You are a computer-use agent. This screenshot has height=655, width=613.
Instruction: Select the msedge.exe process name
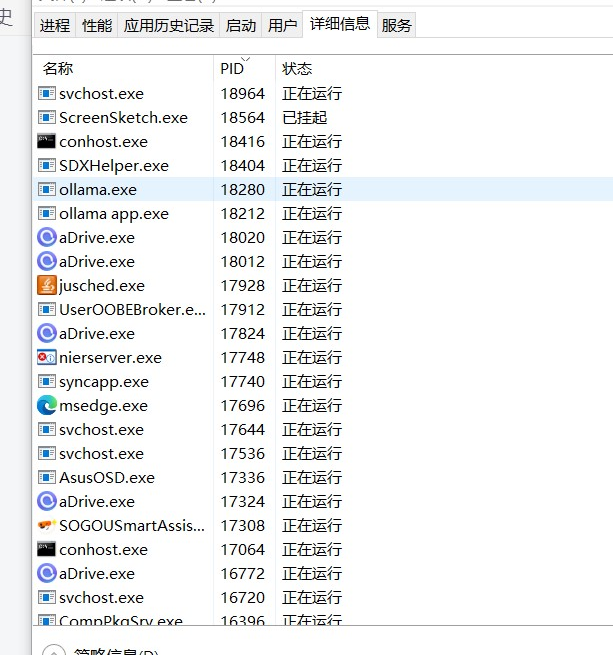(x=103, y=406)
